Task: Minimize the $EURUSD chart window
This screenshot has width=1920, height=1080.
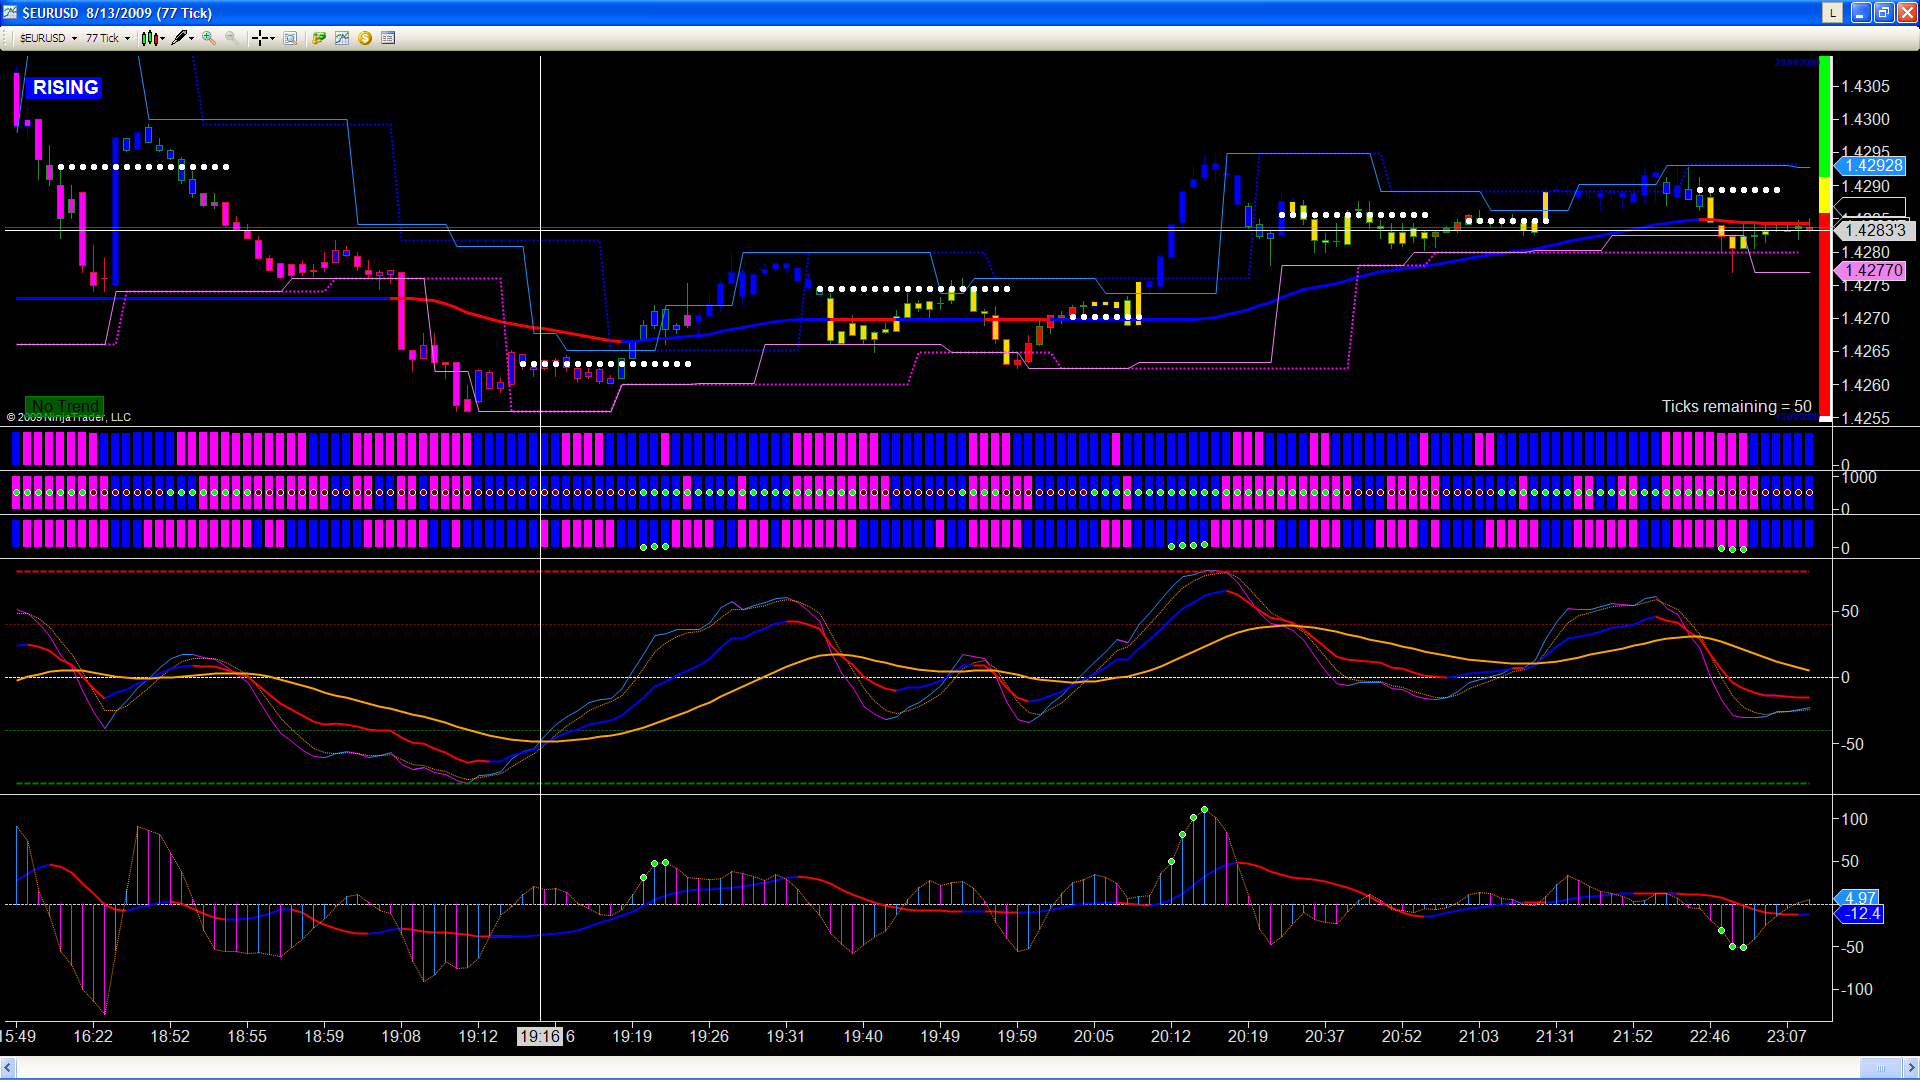Action: click(1861, 13)
